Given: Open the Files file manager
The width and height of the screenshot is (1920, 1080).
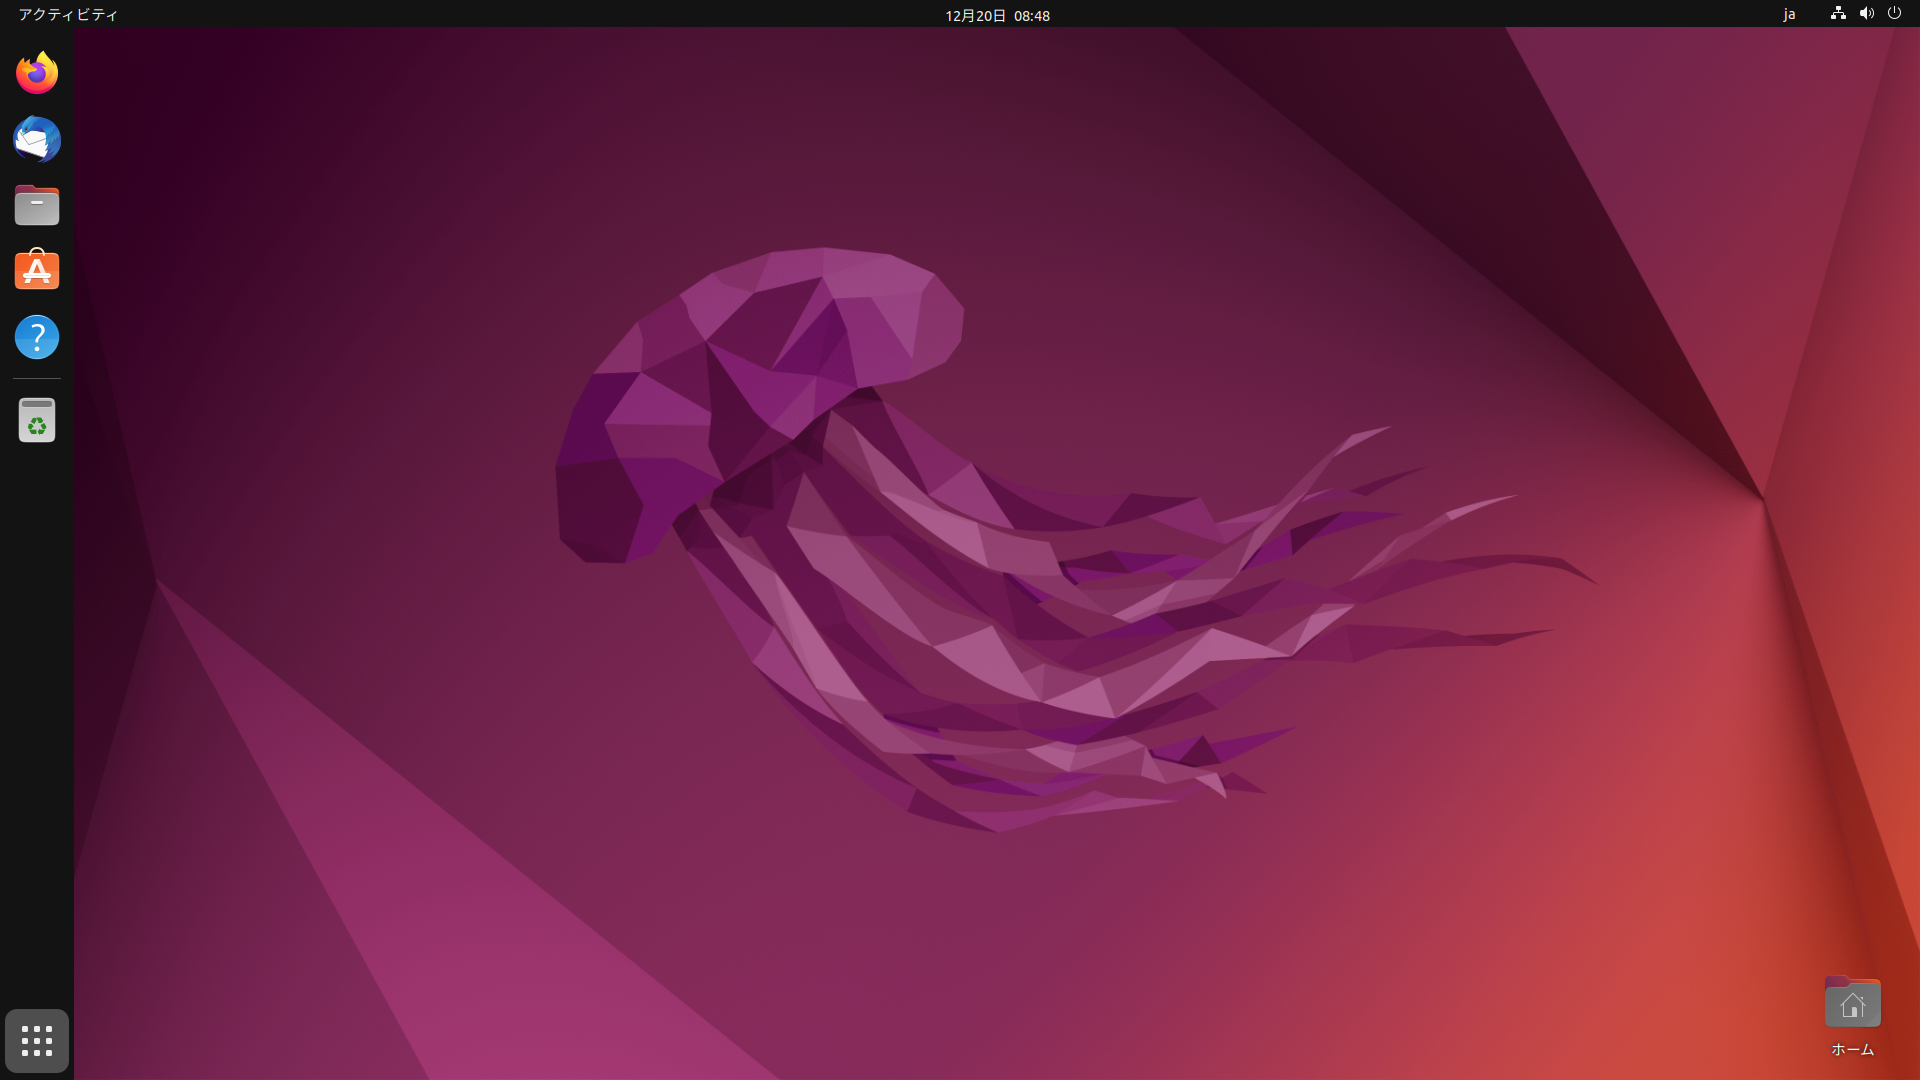Looking at the screenshot, I should click(36, 205).
